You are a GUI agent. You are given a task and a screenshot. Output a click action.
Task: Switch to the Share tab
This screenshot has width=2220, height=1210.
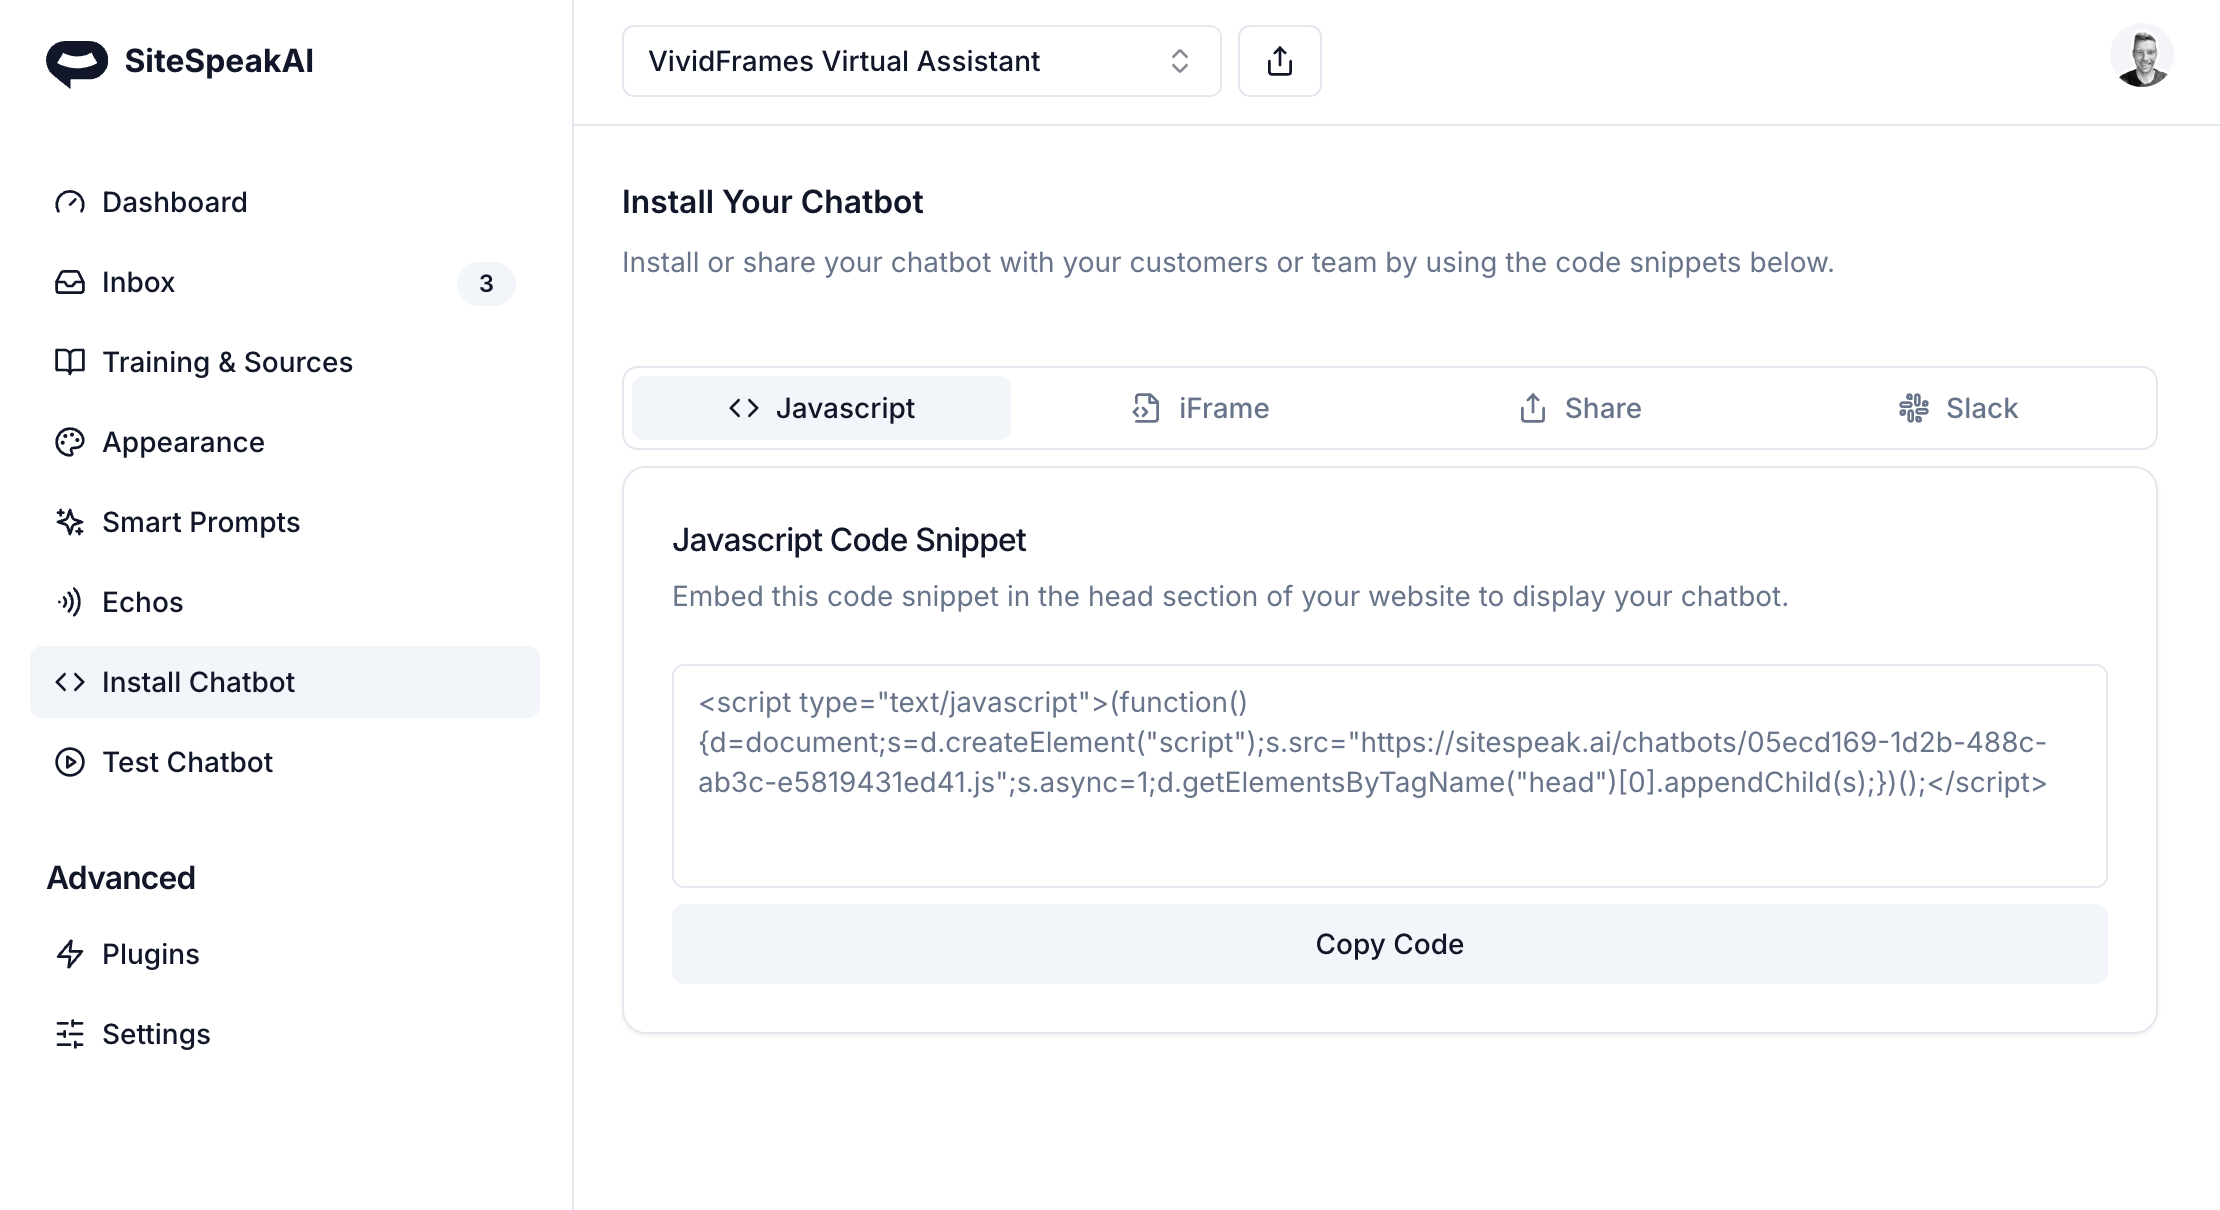[1579, 408]
